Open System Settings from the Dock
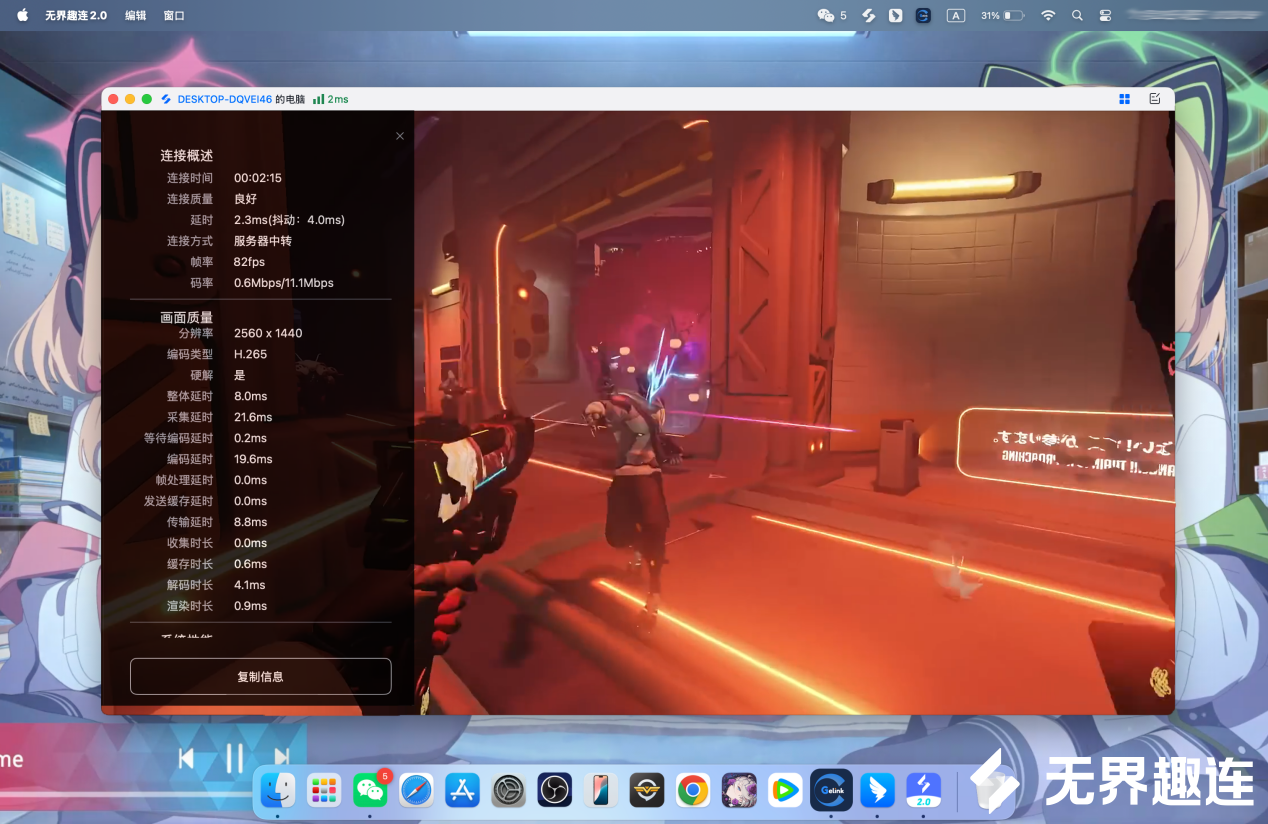 coord(509,790)
